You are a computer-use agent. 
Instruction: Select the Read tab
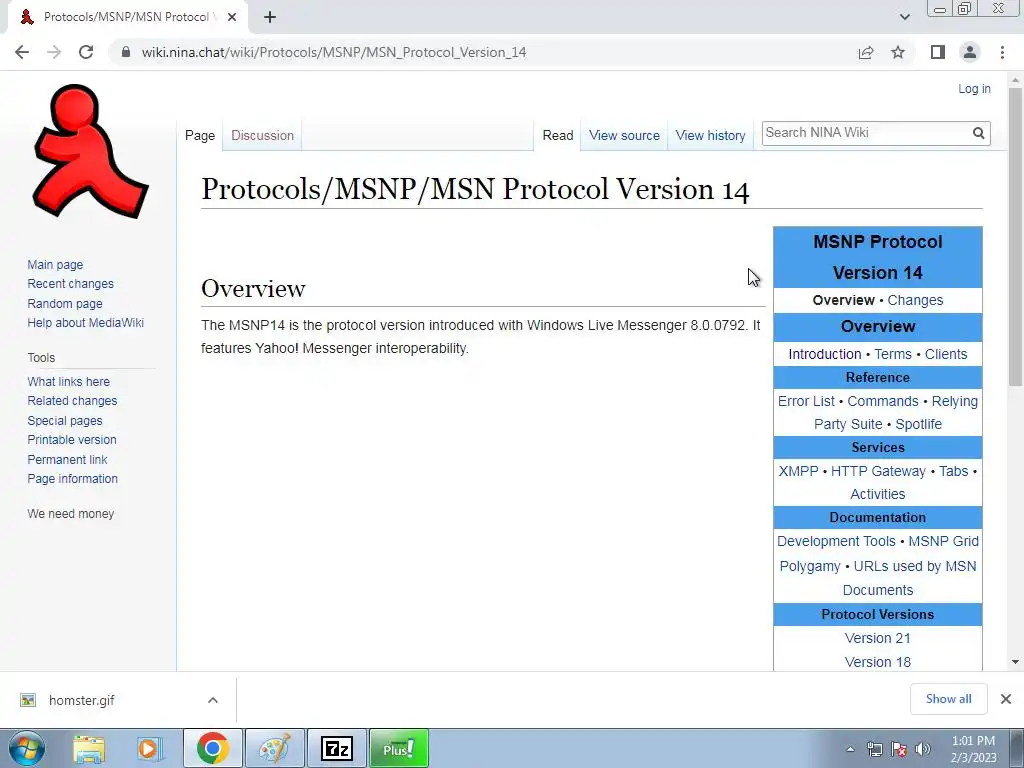(x=558, y=136)
